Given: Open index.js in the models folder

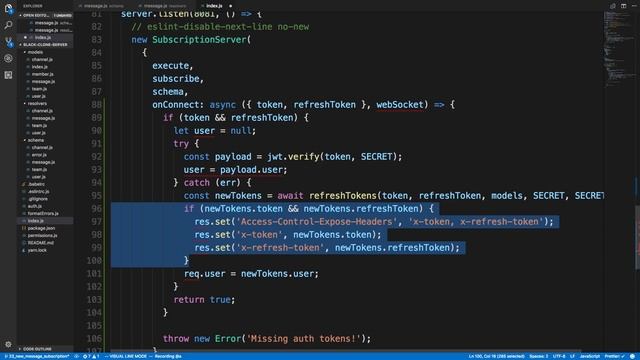Looking at the screenshot, I should point(40,67).
